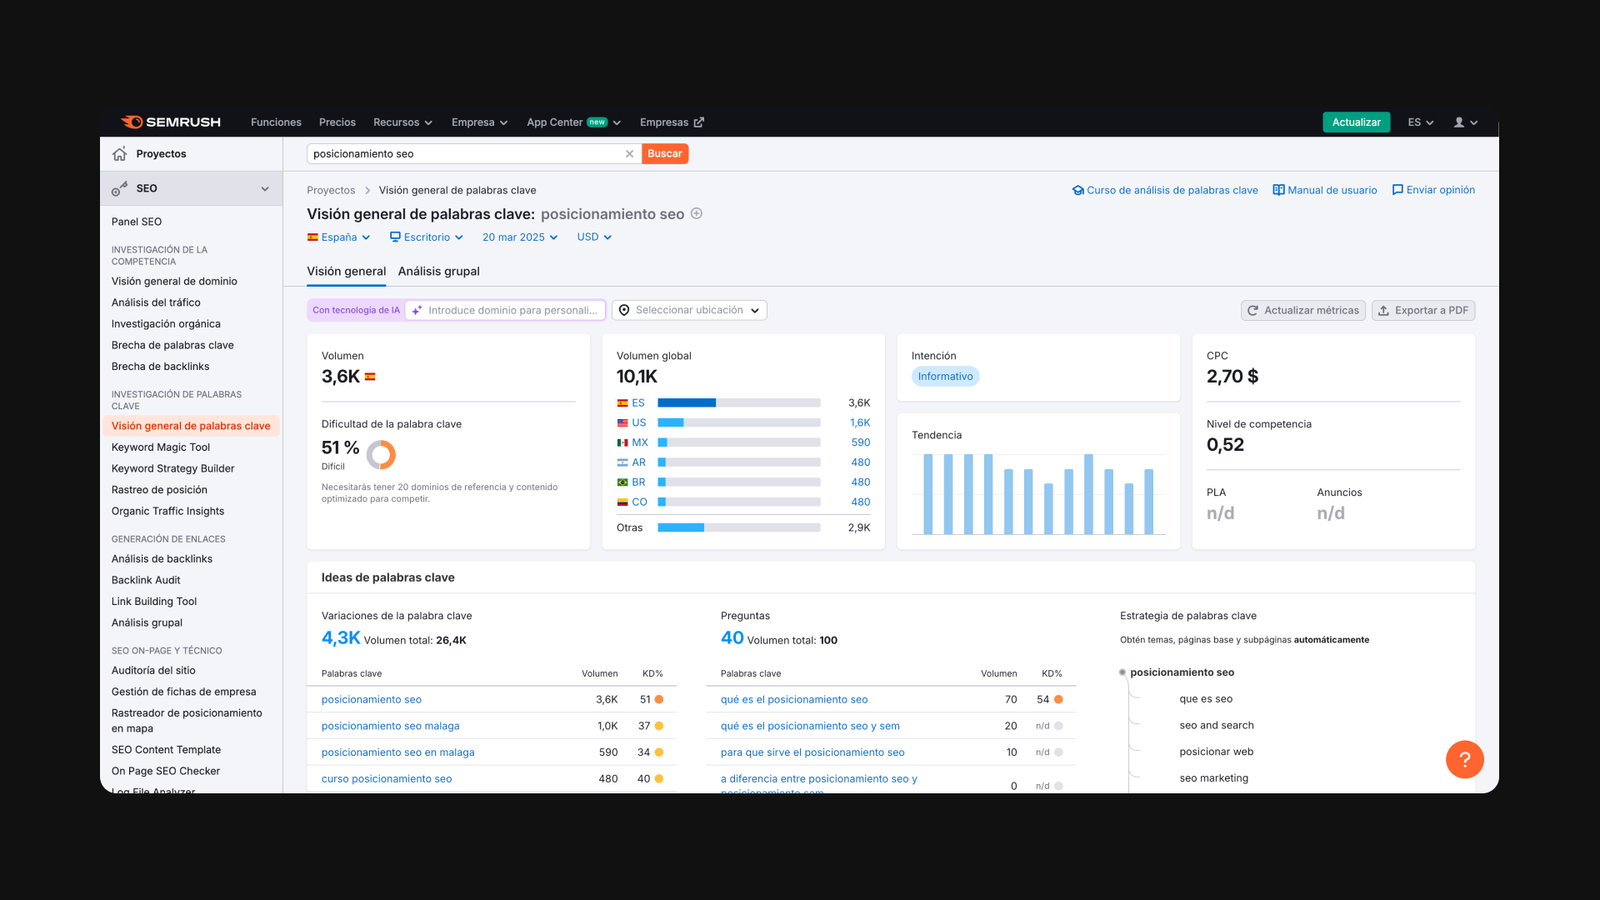
Task: Click the green Actualizar button
Action: (1356, 122)
